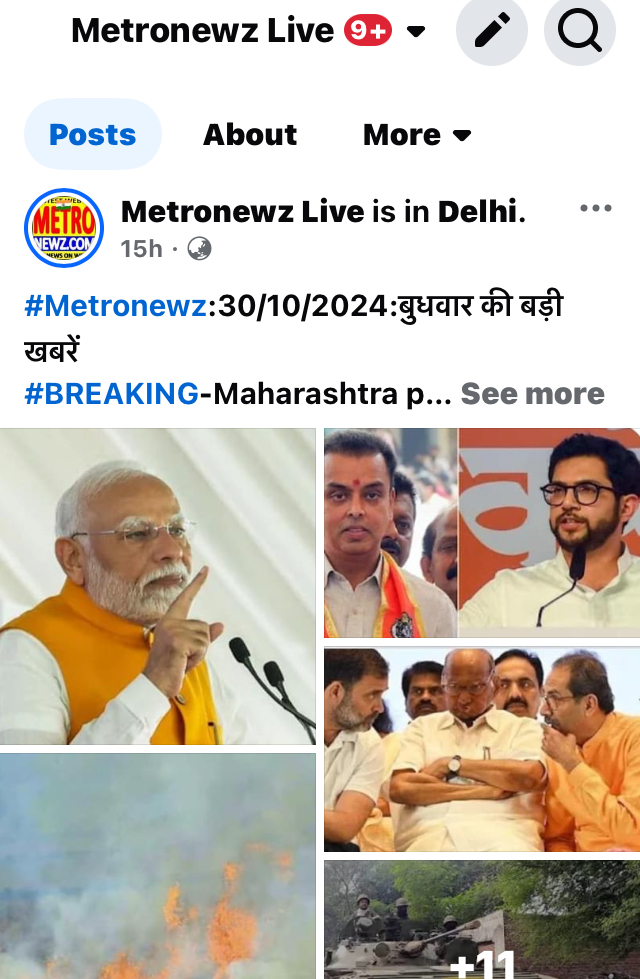Expand the Metronewz Live page switcher arrow

tap(416, 31)
